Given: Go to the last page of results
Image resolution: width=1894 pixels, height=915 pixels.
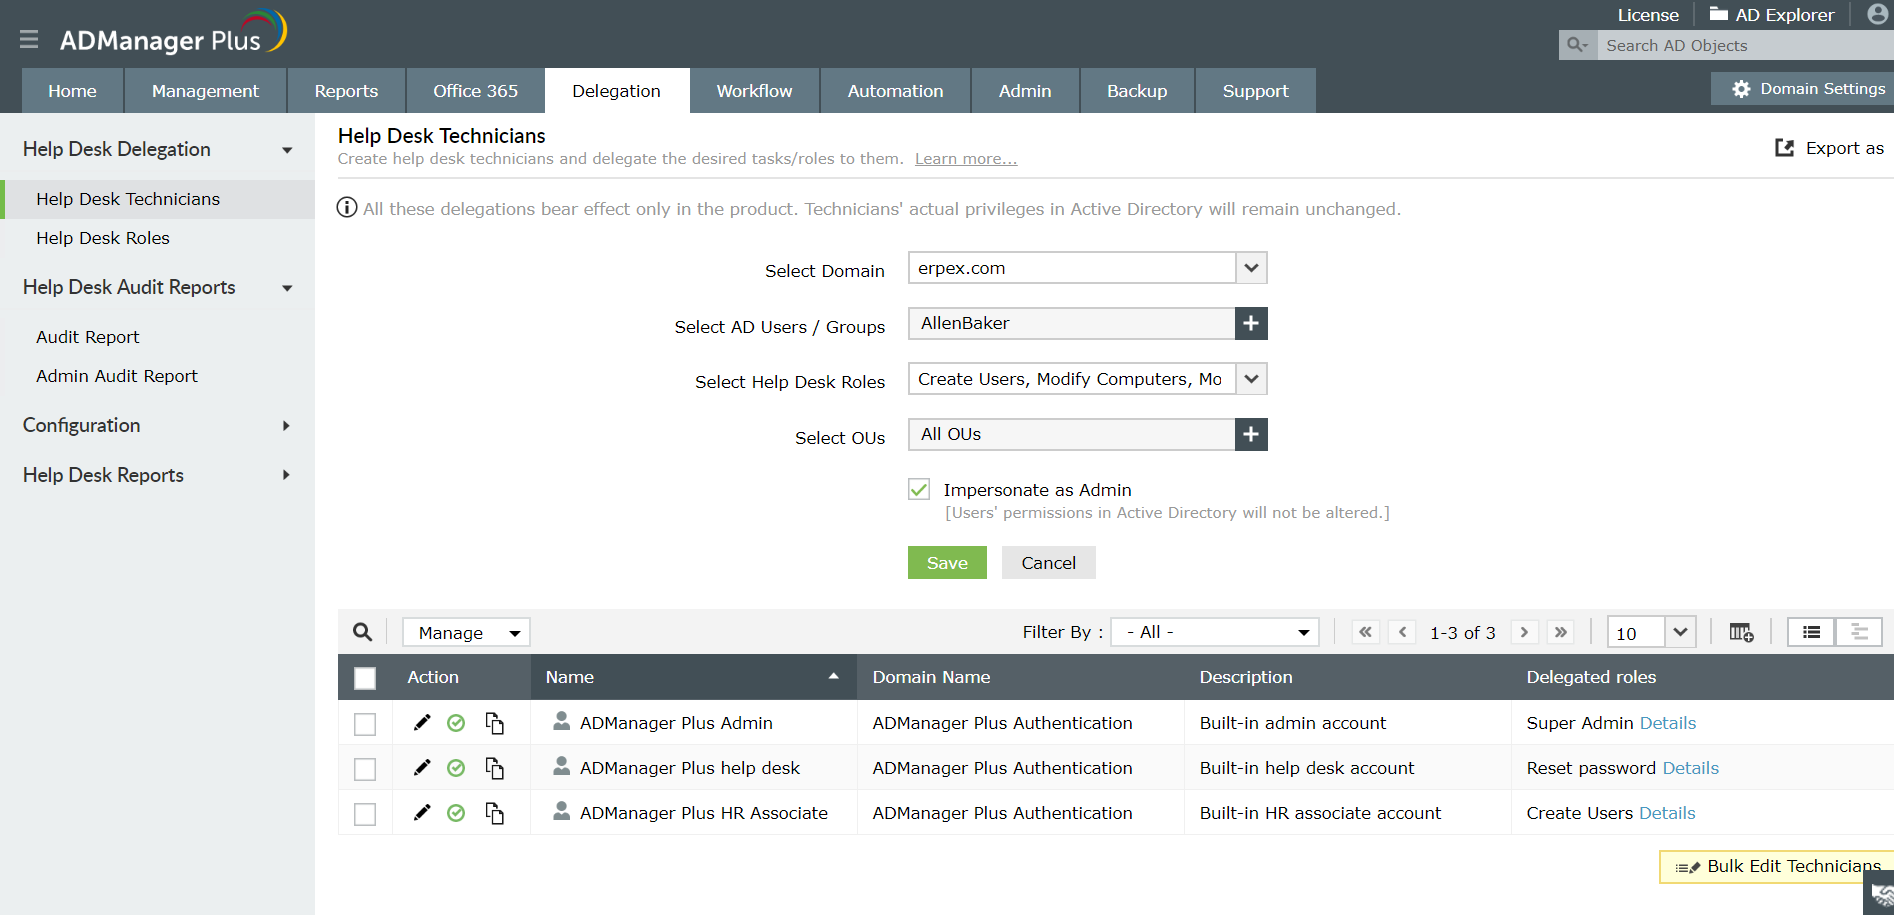Looking at the screenshot, I should [1560, 632].
